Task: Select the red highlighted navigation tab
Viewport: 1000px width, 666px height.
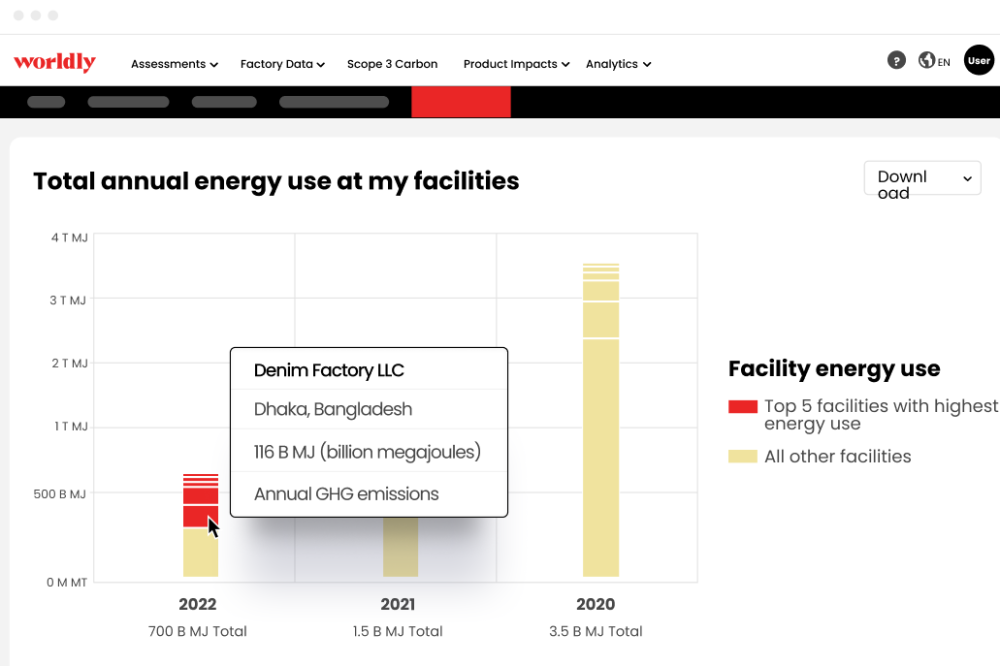Action: (x=460, y=102)
